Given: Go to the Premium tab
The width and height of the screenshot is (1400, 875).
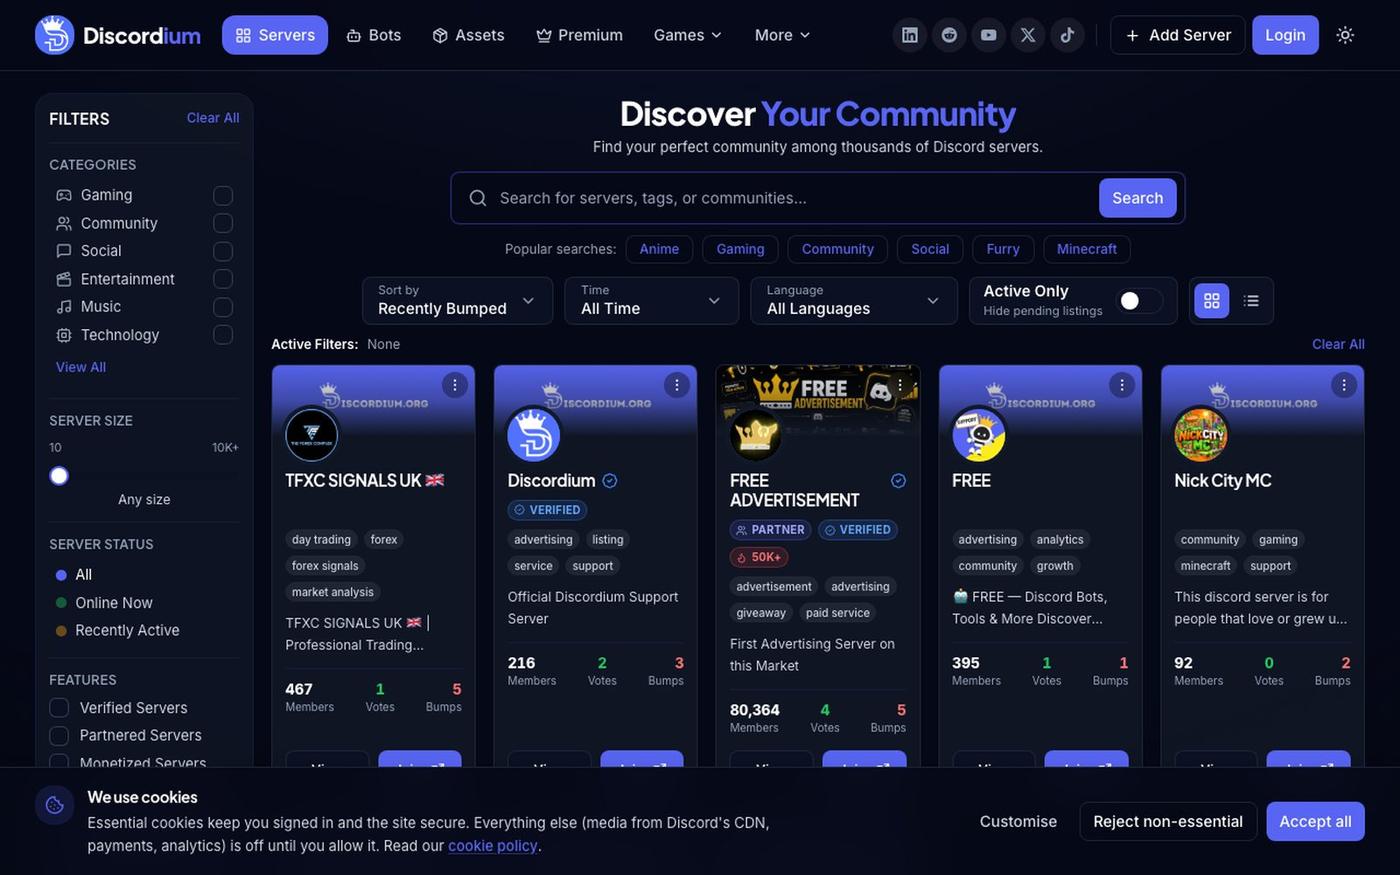Looking at the screenshot, I should tap(579, 35).
